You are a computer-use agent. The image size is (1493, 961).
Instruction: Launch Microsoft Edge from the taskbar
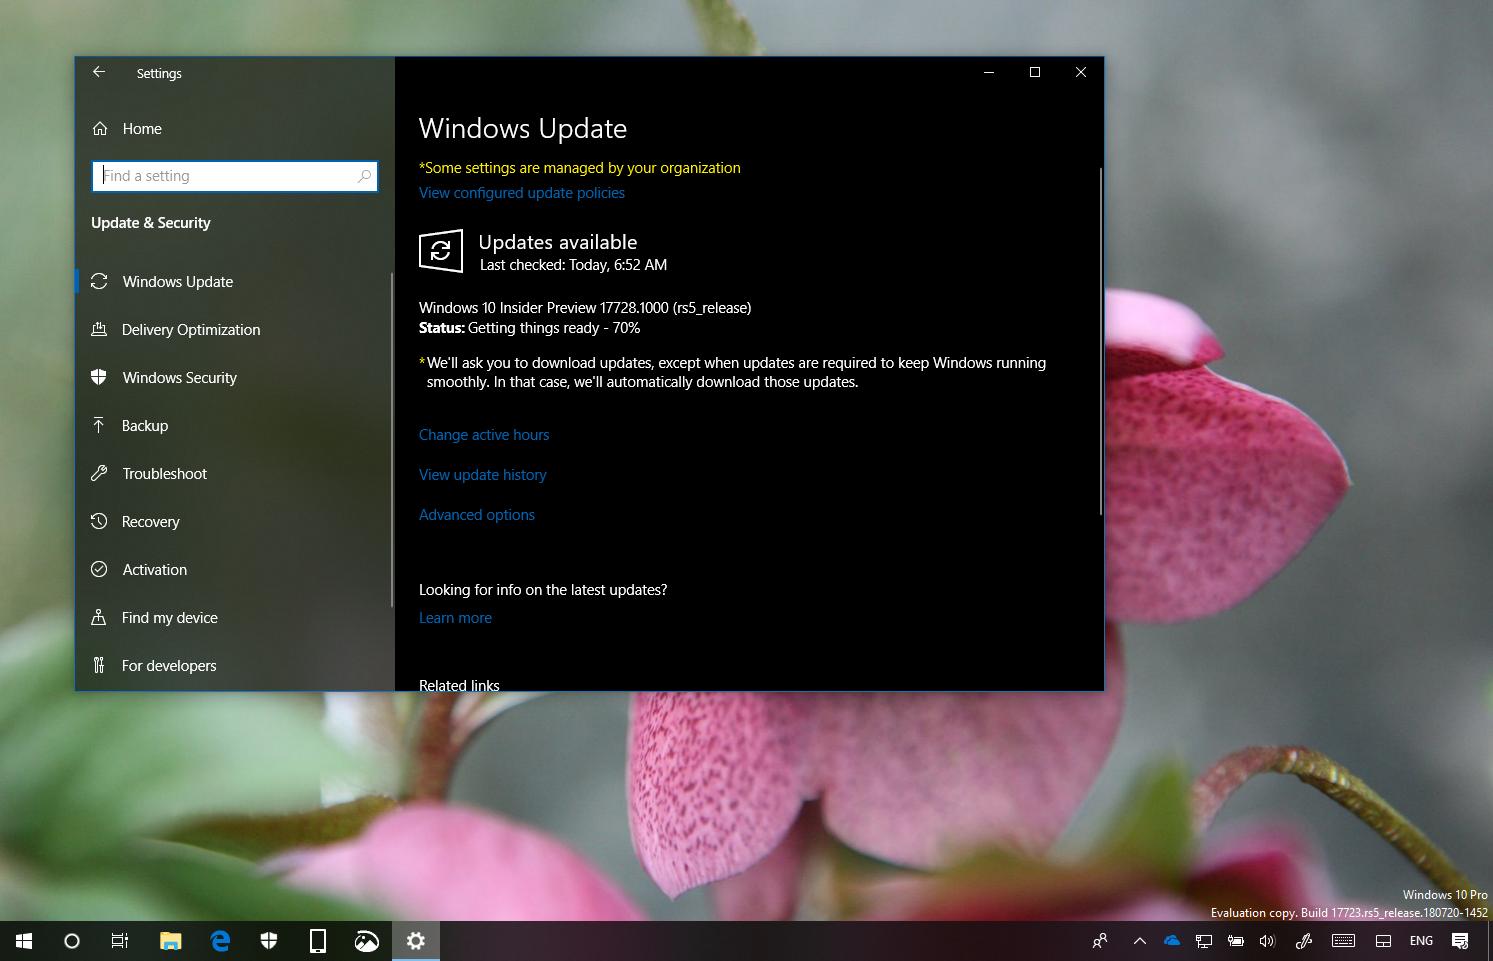click(219, 940)
